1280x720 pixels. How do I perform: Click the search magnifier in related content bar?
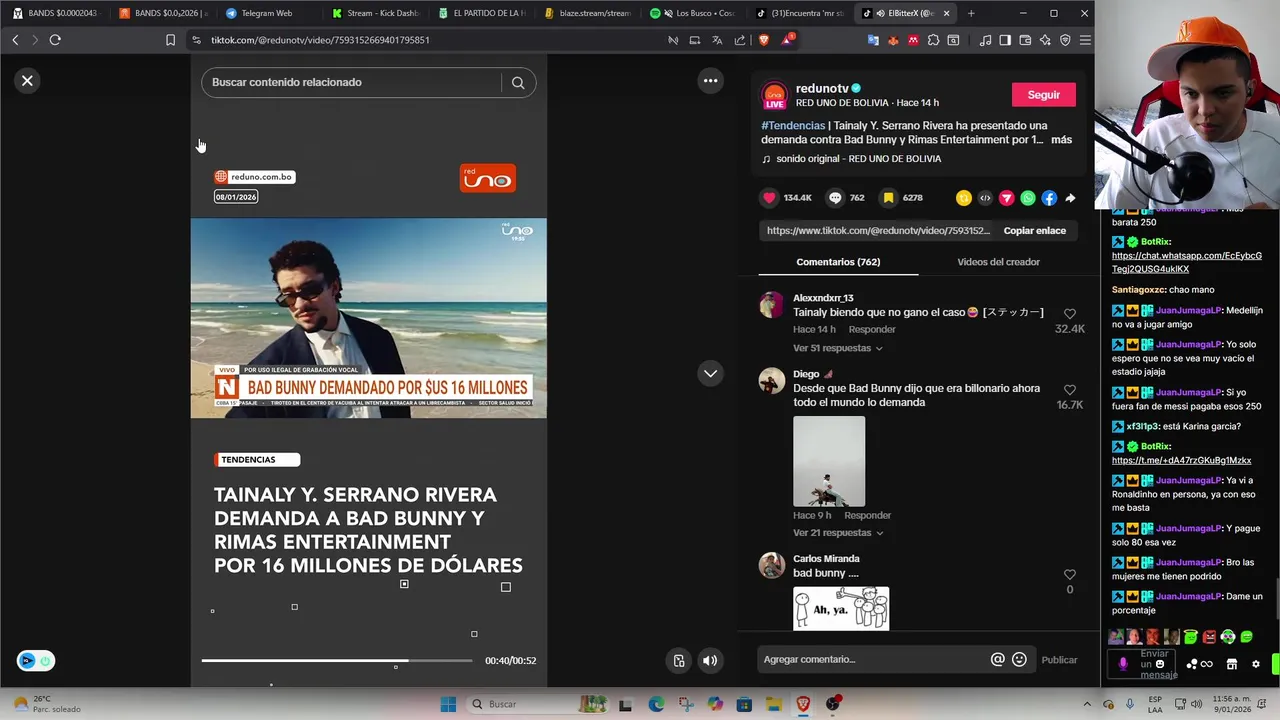click(x=518, y=83)
